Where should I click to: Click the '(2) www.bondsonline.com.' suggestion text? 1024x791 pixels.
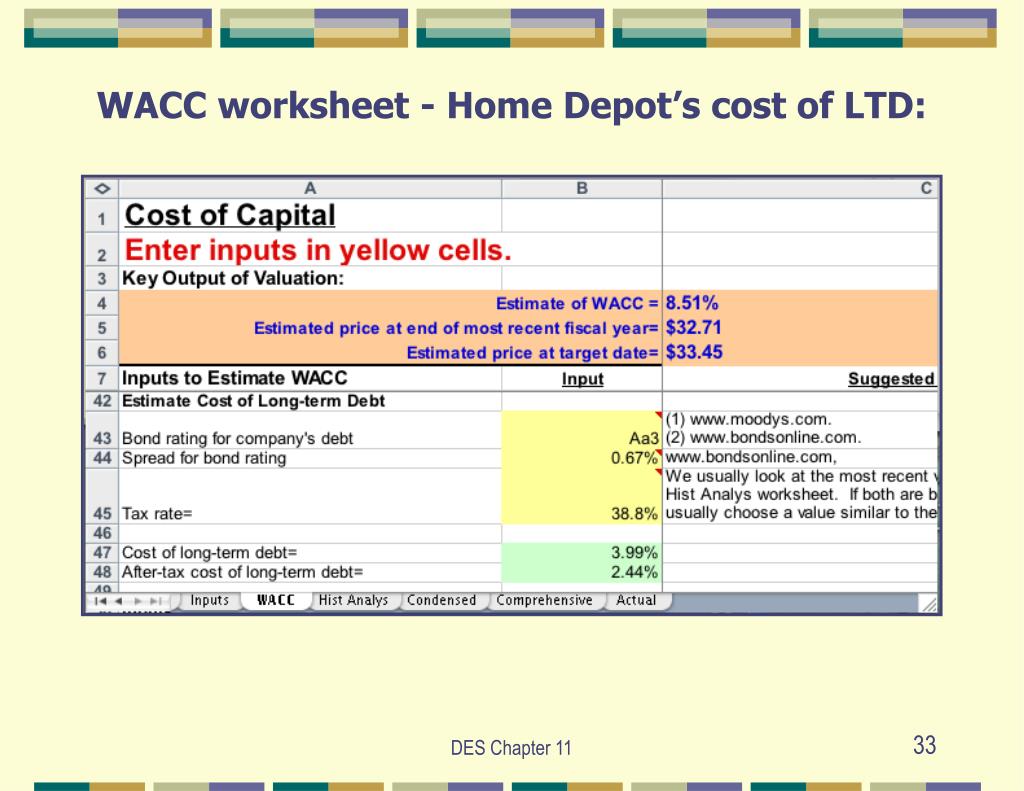(763, 438)
